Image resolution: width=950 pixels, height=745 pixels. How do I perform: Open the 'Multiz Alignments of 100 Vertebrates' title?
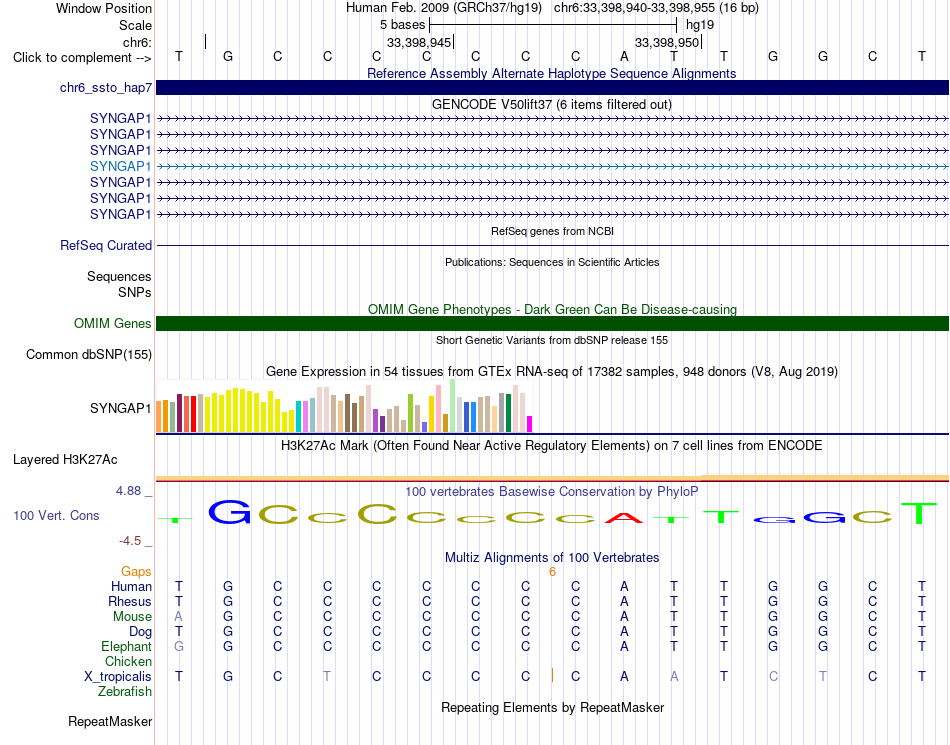coord(552,557)
